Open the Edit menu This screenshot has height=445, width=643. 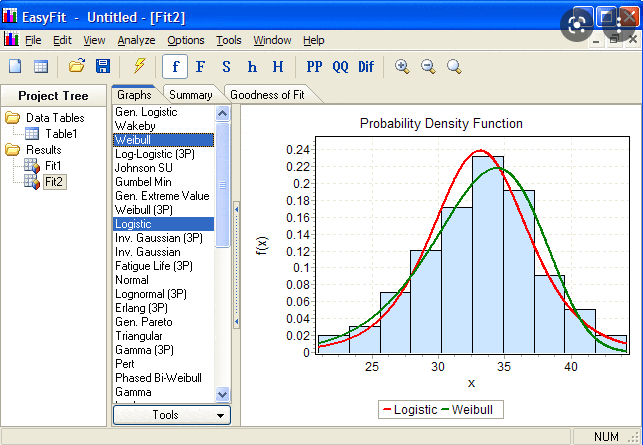tap(62, 40)
